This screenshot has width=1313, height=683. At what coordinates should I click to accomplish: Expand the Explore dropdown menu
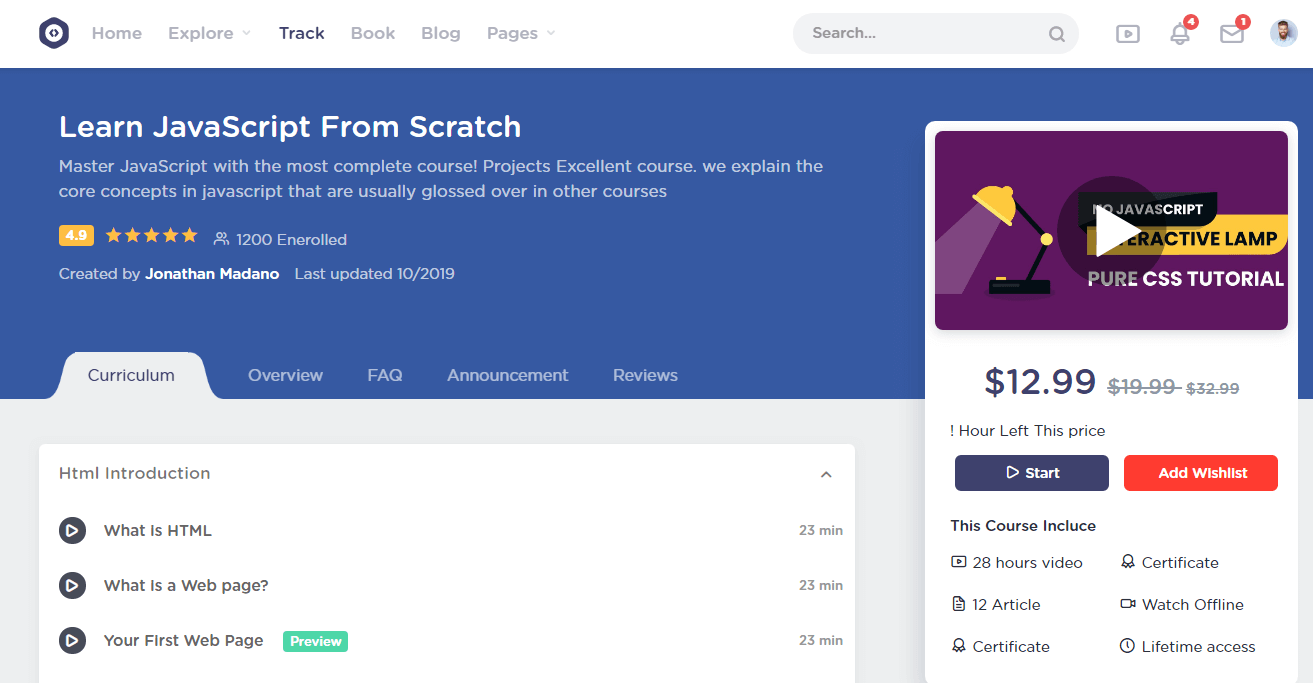(x=209, y=33)
